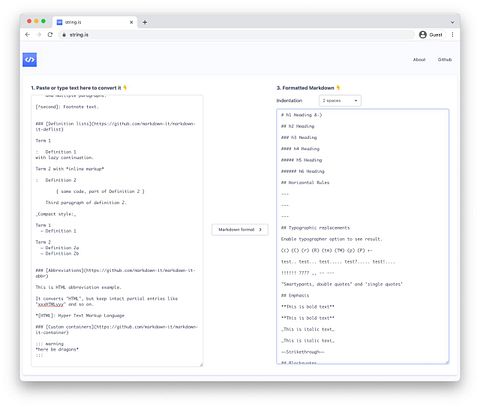Open a new tab with the plus icon
This screenshot has height=407, width=480.
(x=145, y=22)
